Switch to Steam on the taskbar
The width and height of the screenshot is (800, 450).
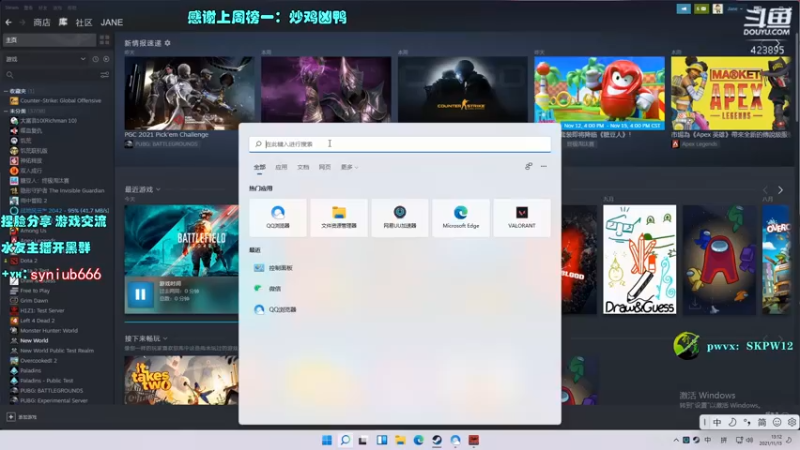pos(437,440)
